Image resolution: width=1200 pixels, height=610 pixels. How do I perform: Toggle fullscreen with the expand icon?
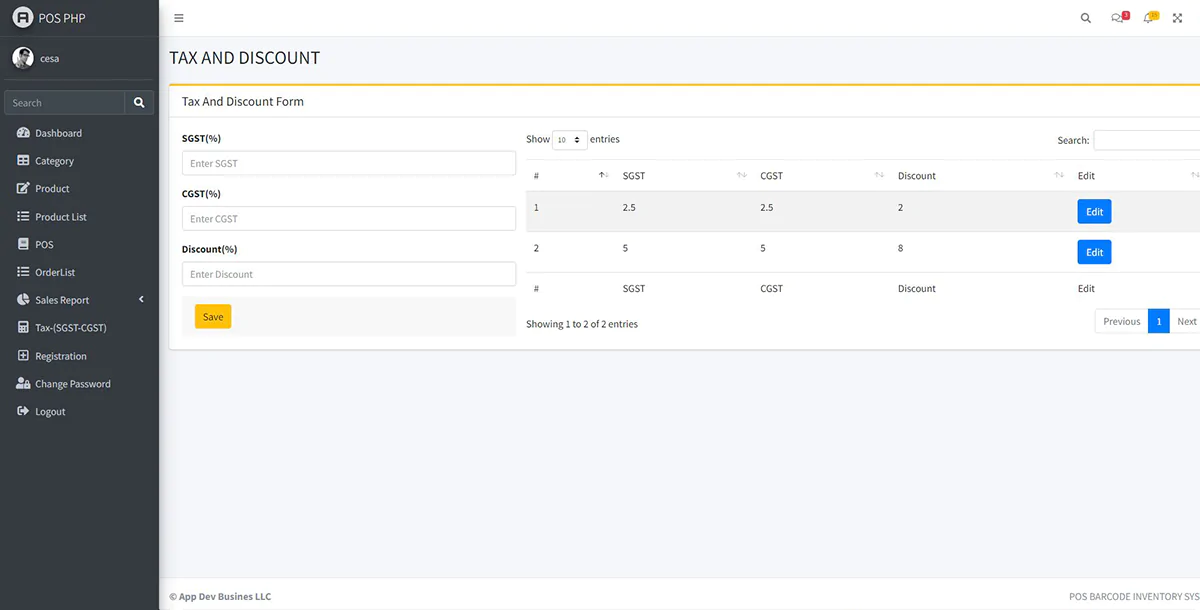tap(1178, 18)
